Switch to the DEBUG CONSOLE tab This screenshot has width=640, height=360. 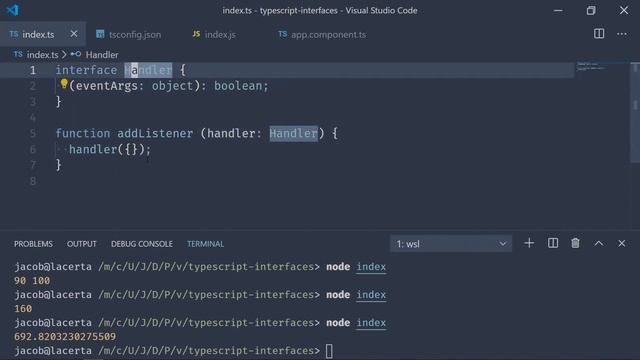pos(142,244)
